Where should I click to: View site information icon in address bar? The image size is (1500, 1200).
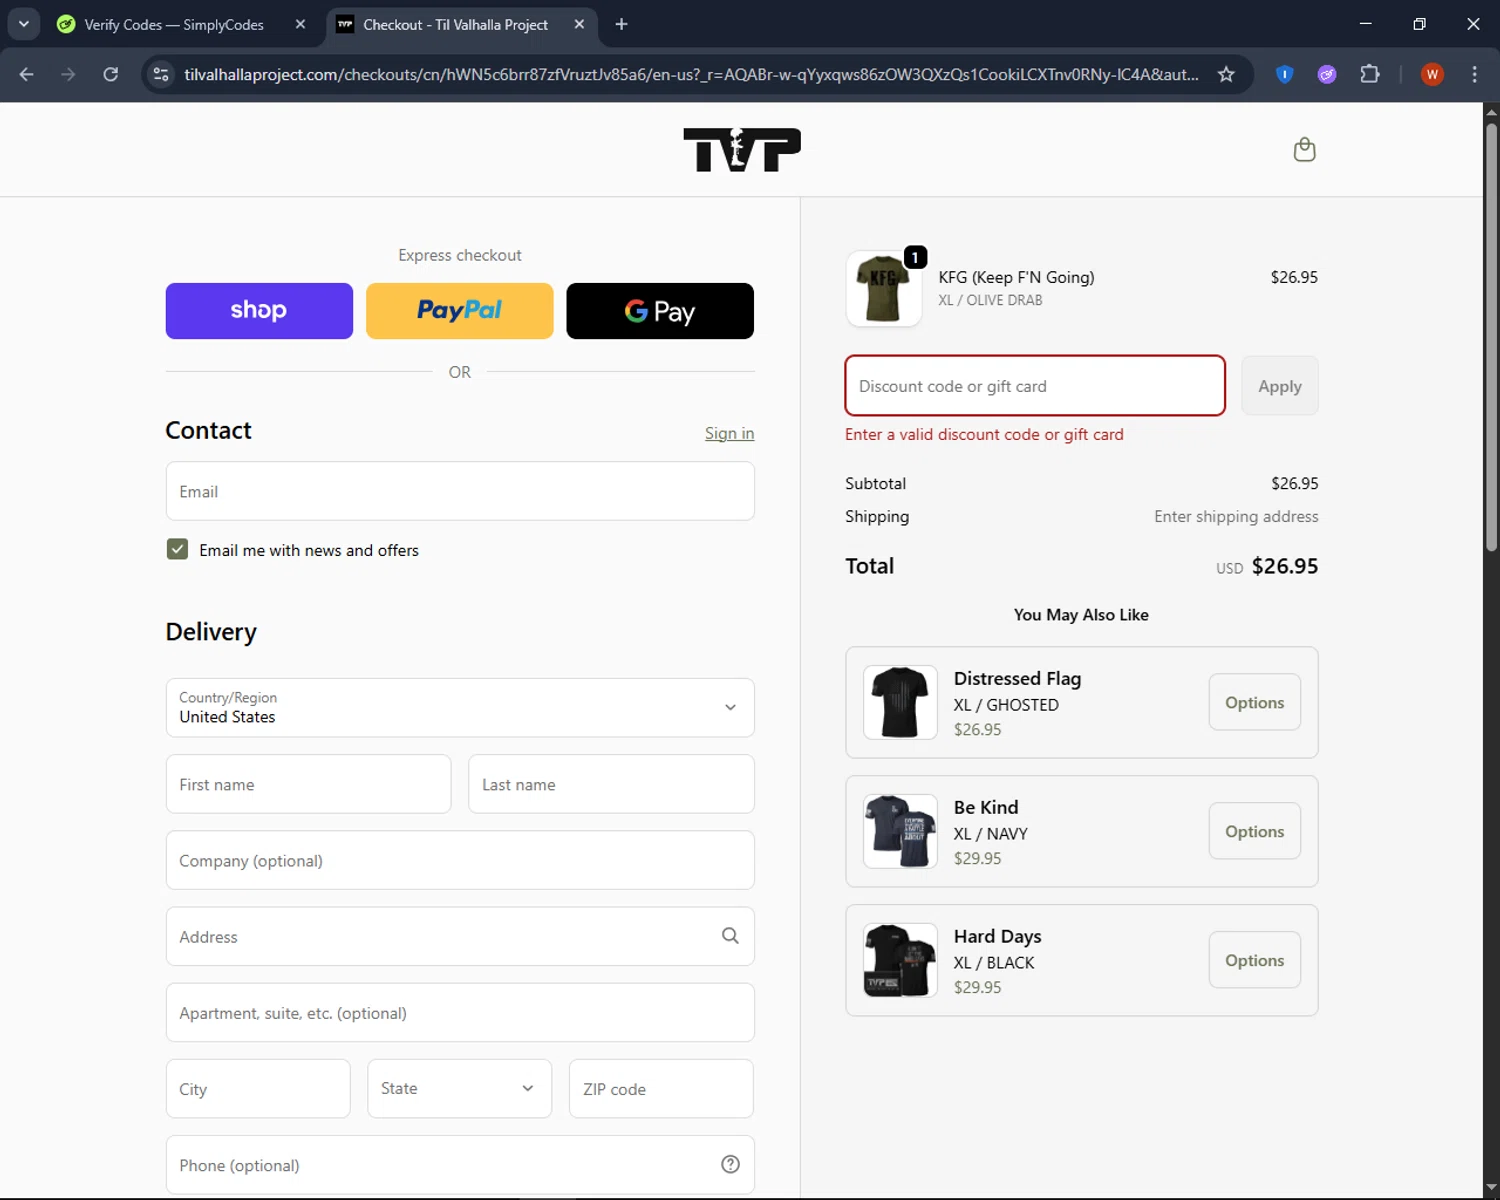pyautogui.click(x=161, y=74)
